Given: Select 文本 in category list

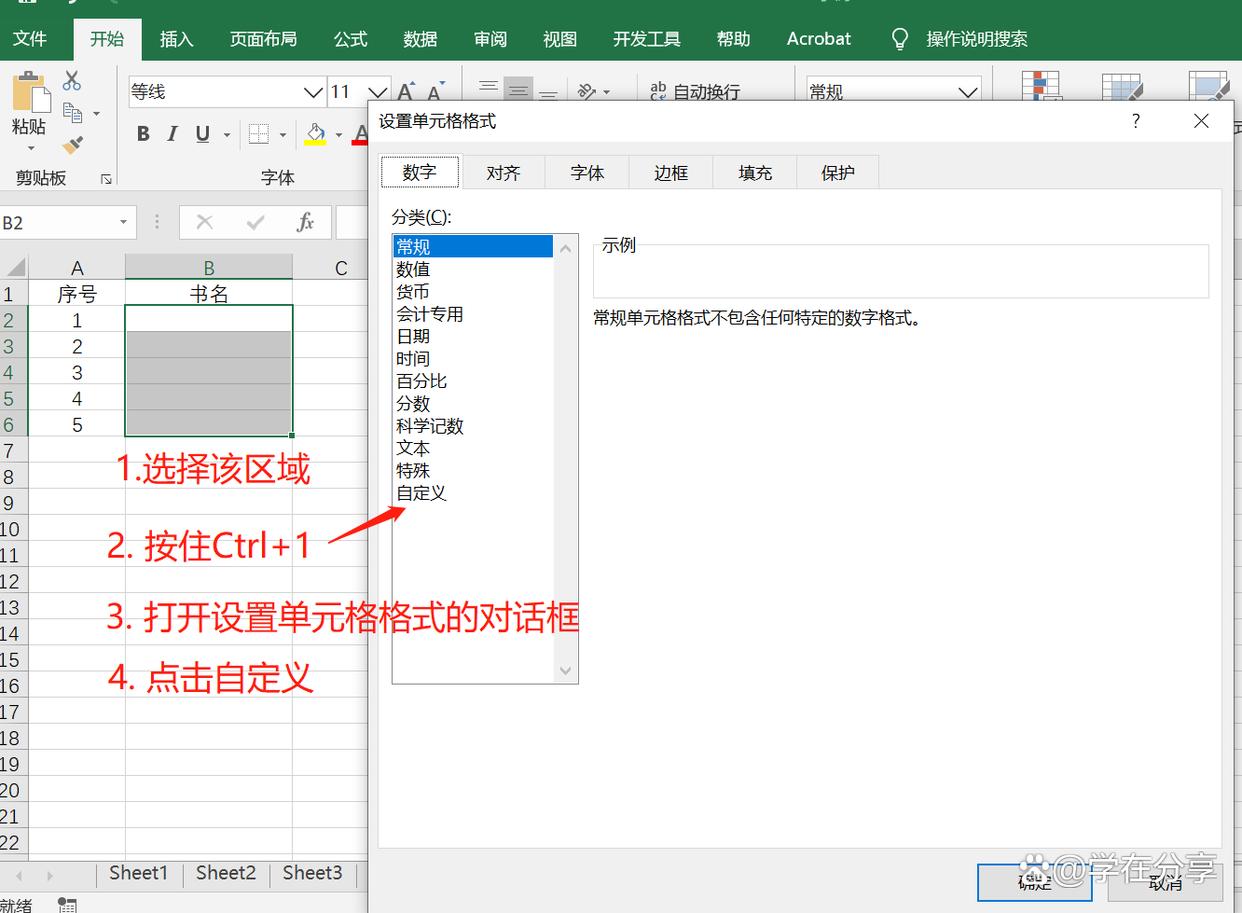Looking at the screenshot, I should click(413, 448).
